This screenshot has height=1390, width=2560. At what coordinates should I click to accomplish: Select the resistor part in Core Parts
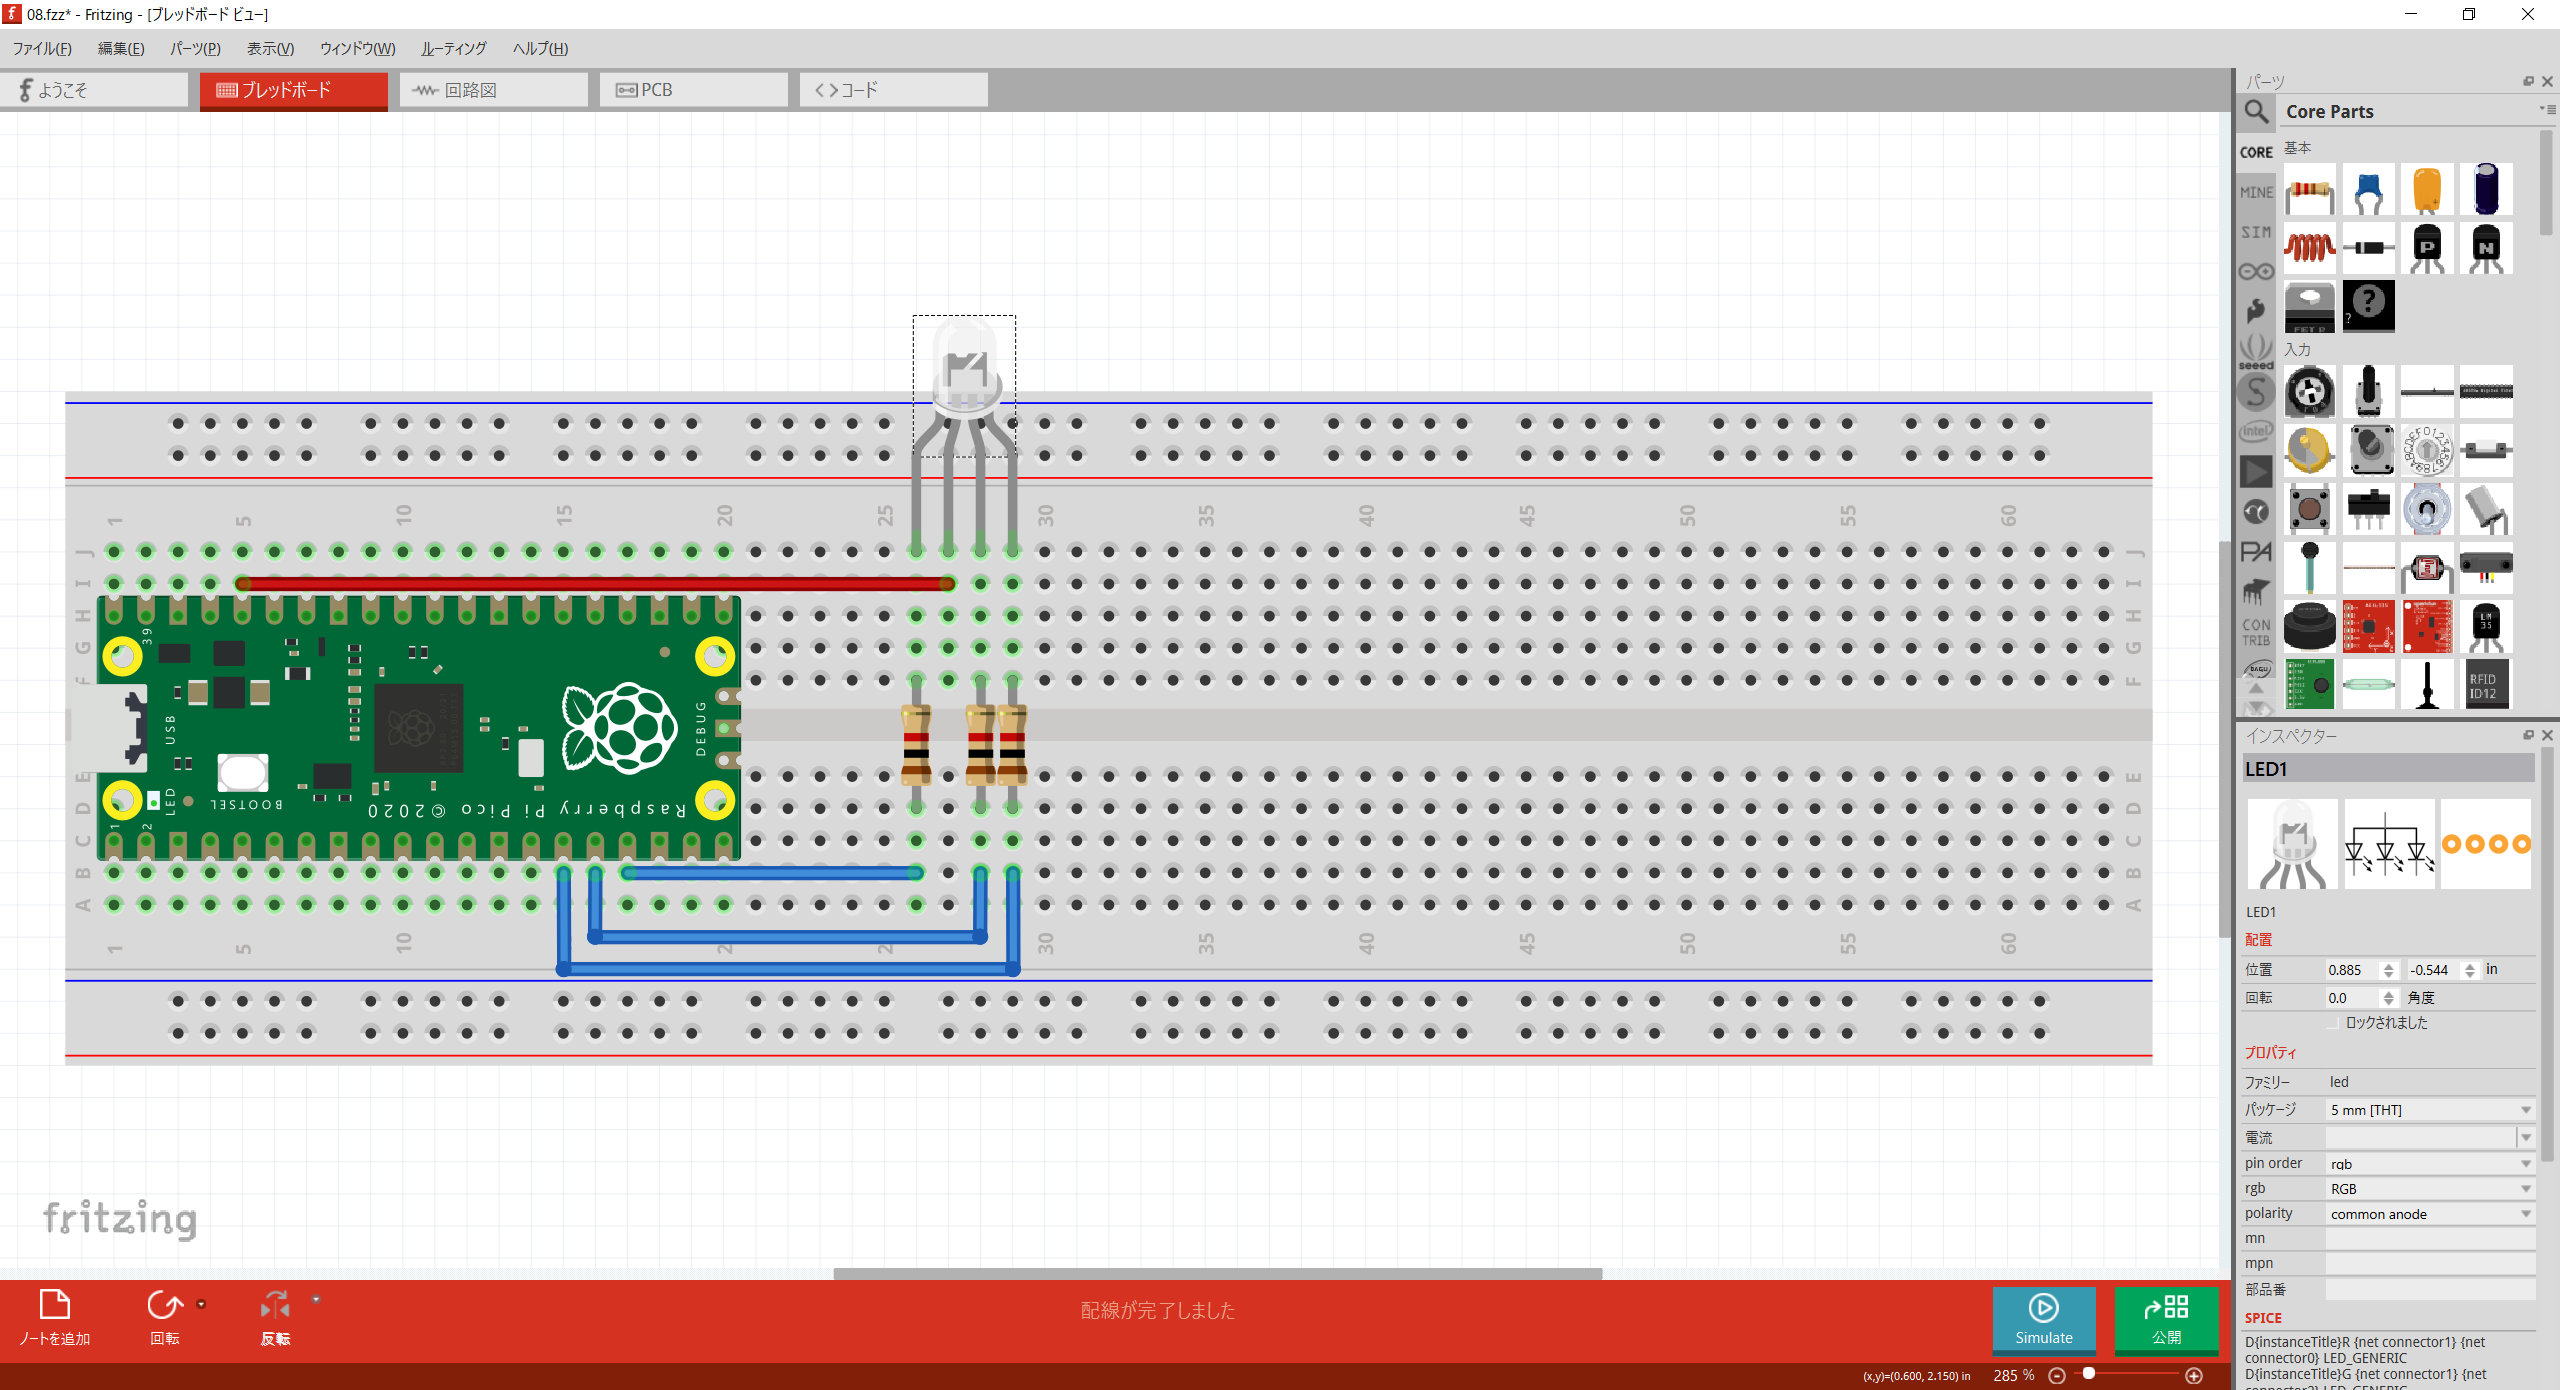point(2309,190)
